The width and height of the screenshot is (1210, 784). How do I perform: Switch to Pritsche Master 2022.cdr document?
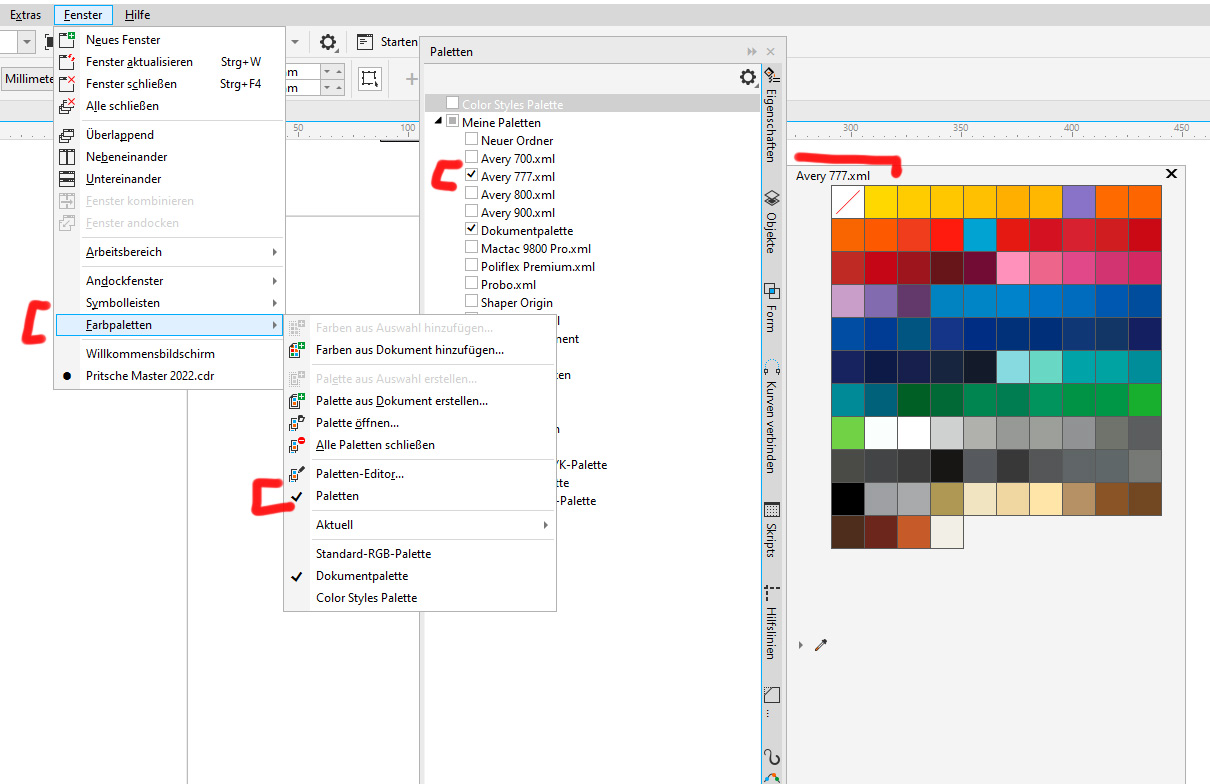click(150, 376)
